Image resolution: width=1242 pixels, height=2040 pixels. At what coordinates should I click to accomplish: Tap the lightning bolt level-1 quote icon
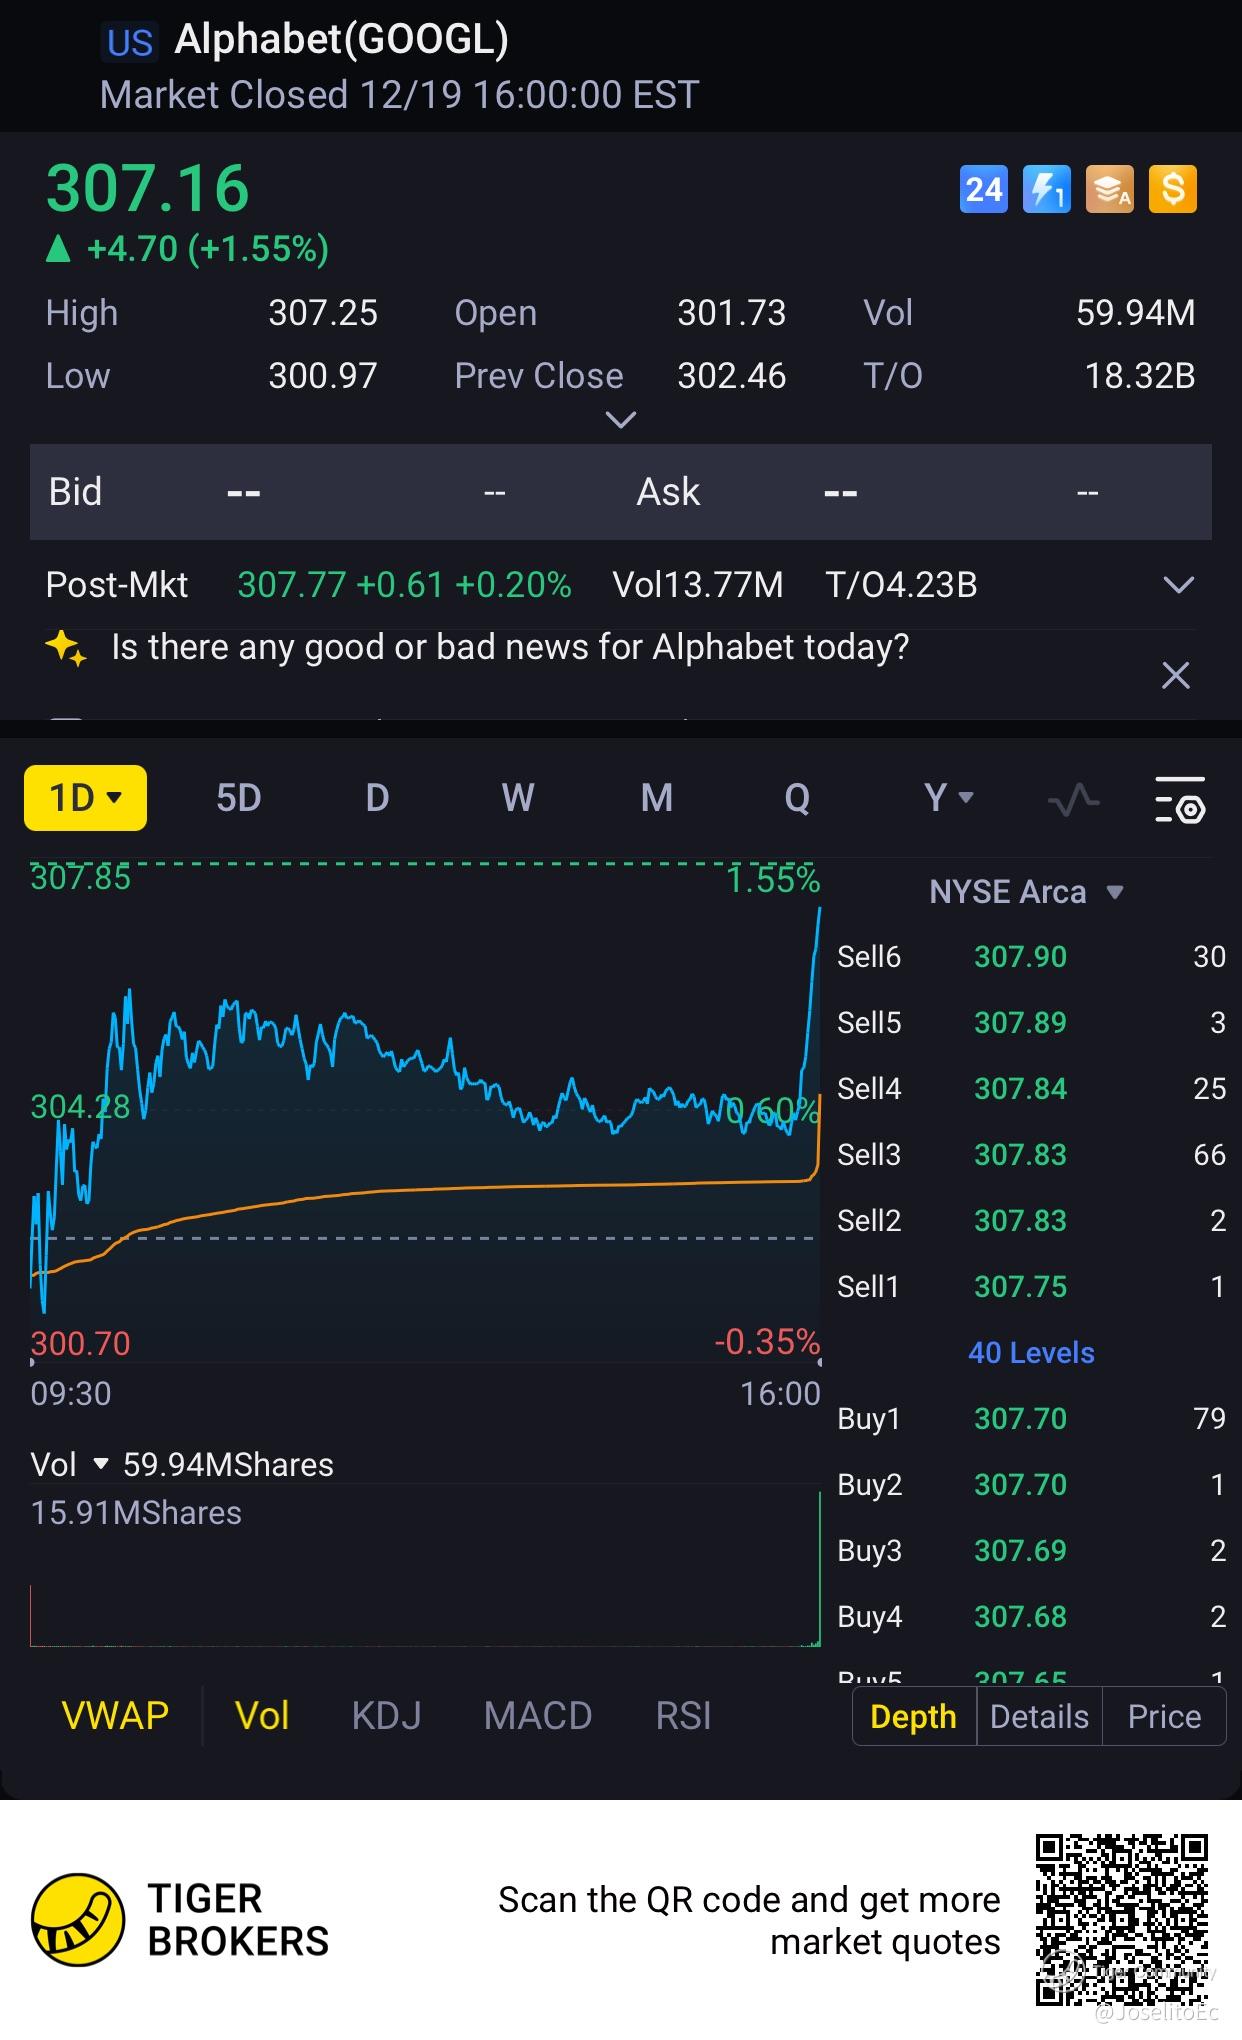[x=1046, y=189]
